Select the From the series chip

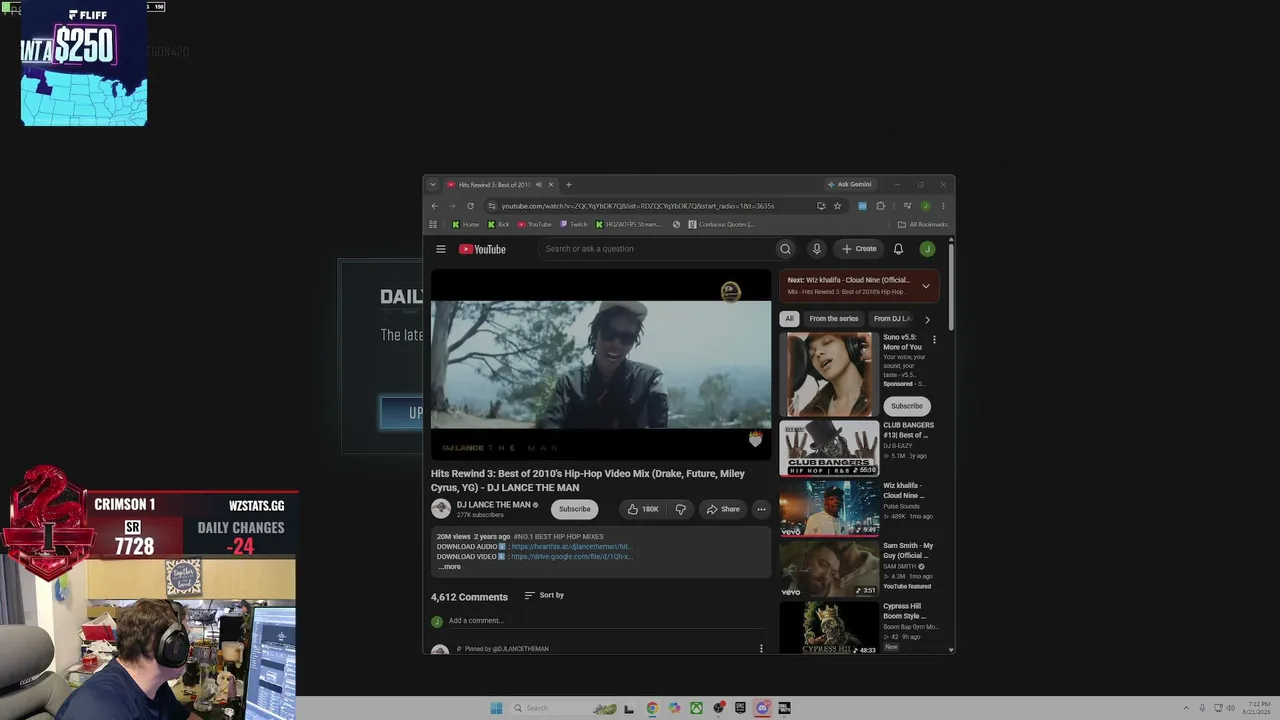click(834, 319)
